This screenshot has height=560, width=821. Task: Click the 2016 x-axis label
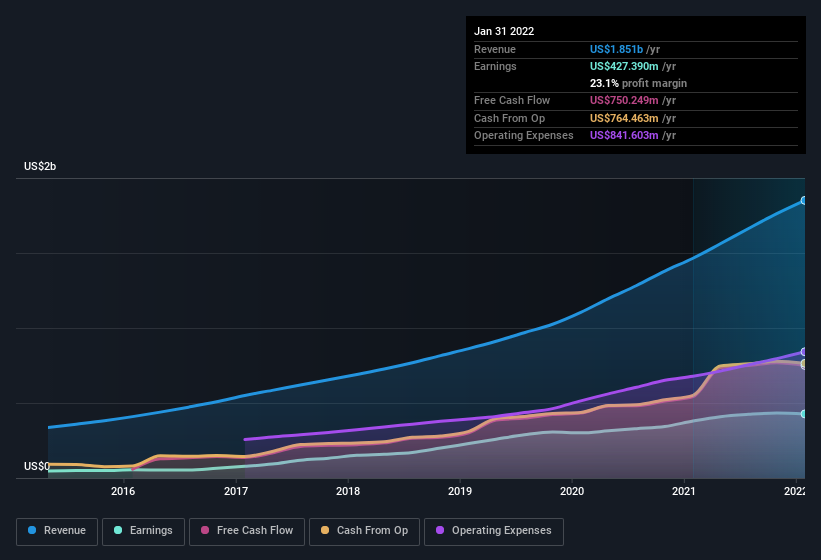[123, 491]
